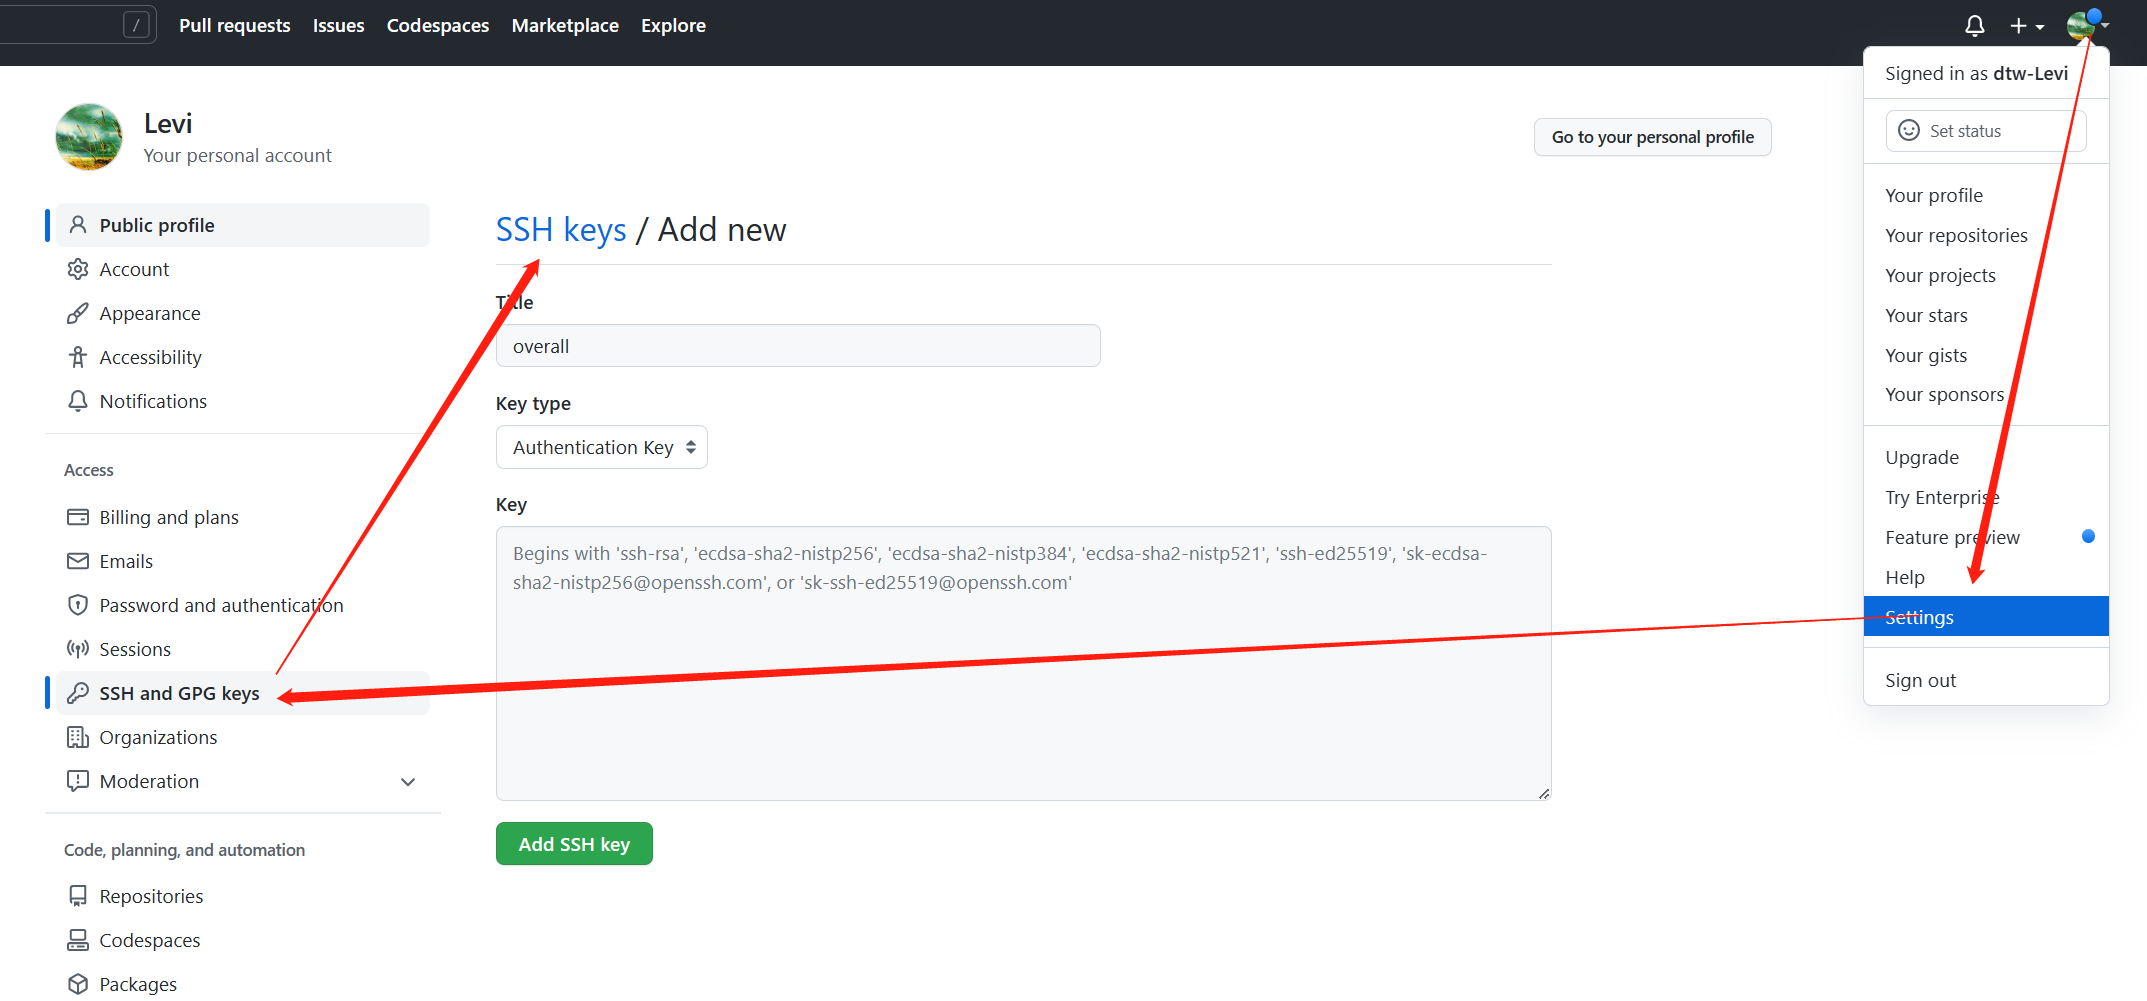Select Your repositories in user menu
This screenshot has width=2147, height=1001.
pos(1986,235)
